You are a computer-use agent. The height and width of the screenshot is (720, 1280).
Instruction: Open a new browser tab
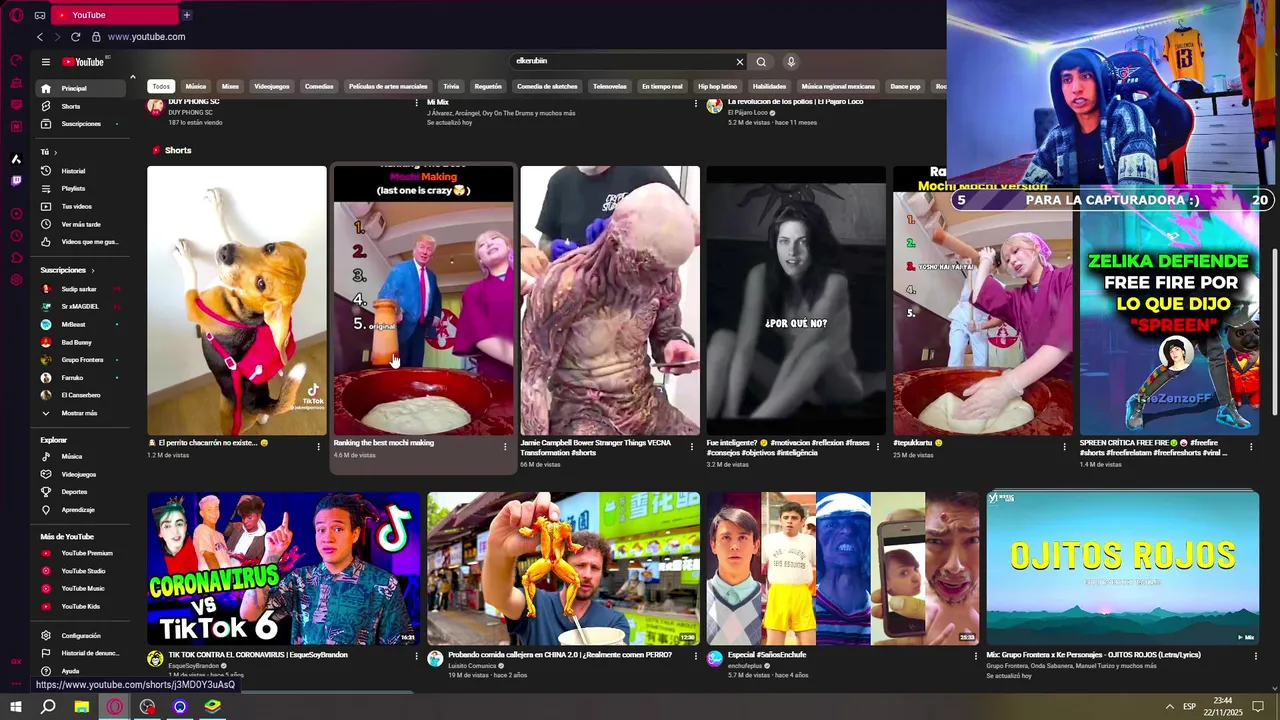coord(187,15)
